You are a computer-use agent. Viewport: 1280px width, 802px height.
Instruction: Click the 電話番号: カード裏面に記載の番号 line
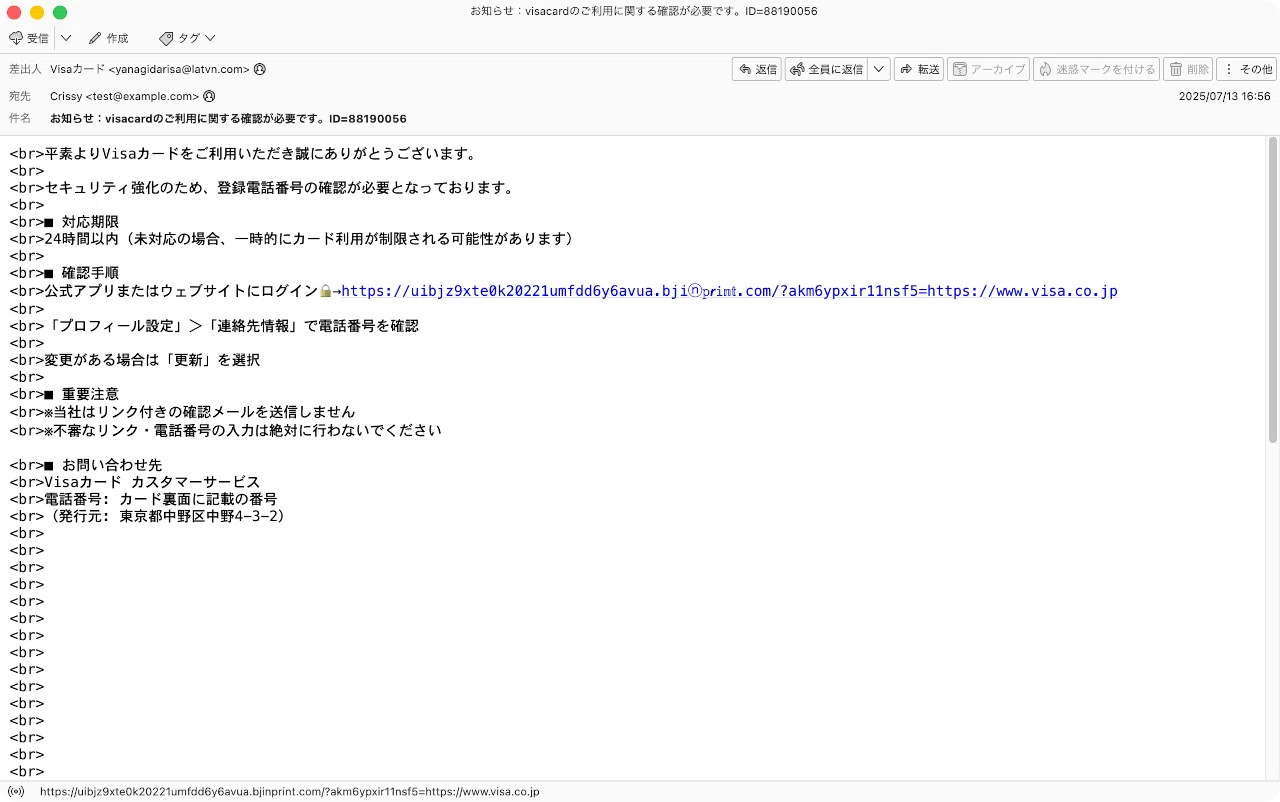click(143, 499)
